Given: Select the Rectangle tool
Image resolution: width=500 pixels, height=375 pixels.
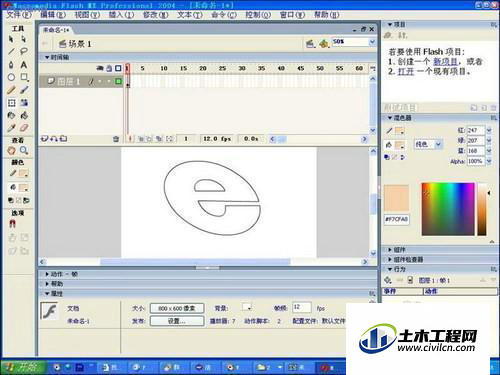Looking at the screenshot, I should pos(24,77).
